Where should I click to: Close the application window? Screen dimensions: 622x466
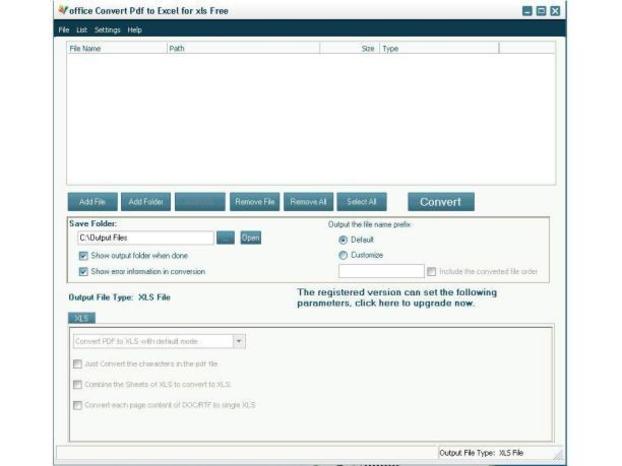555,11
